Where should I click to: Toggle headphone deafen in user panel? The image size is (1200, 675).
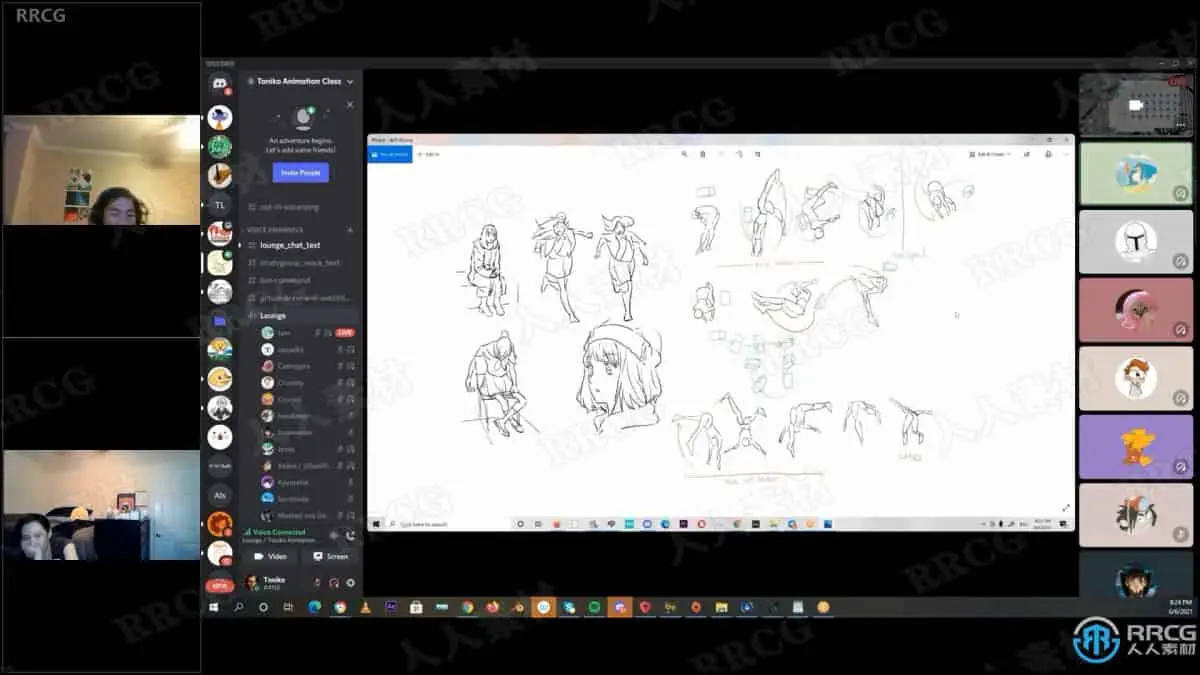click(x=333, y=582)
